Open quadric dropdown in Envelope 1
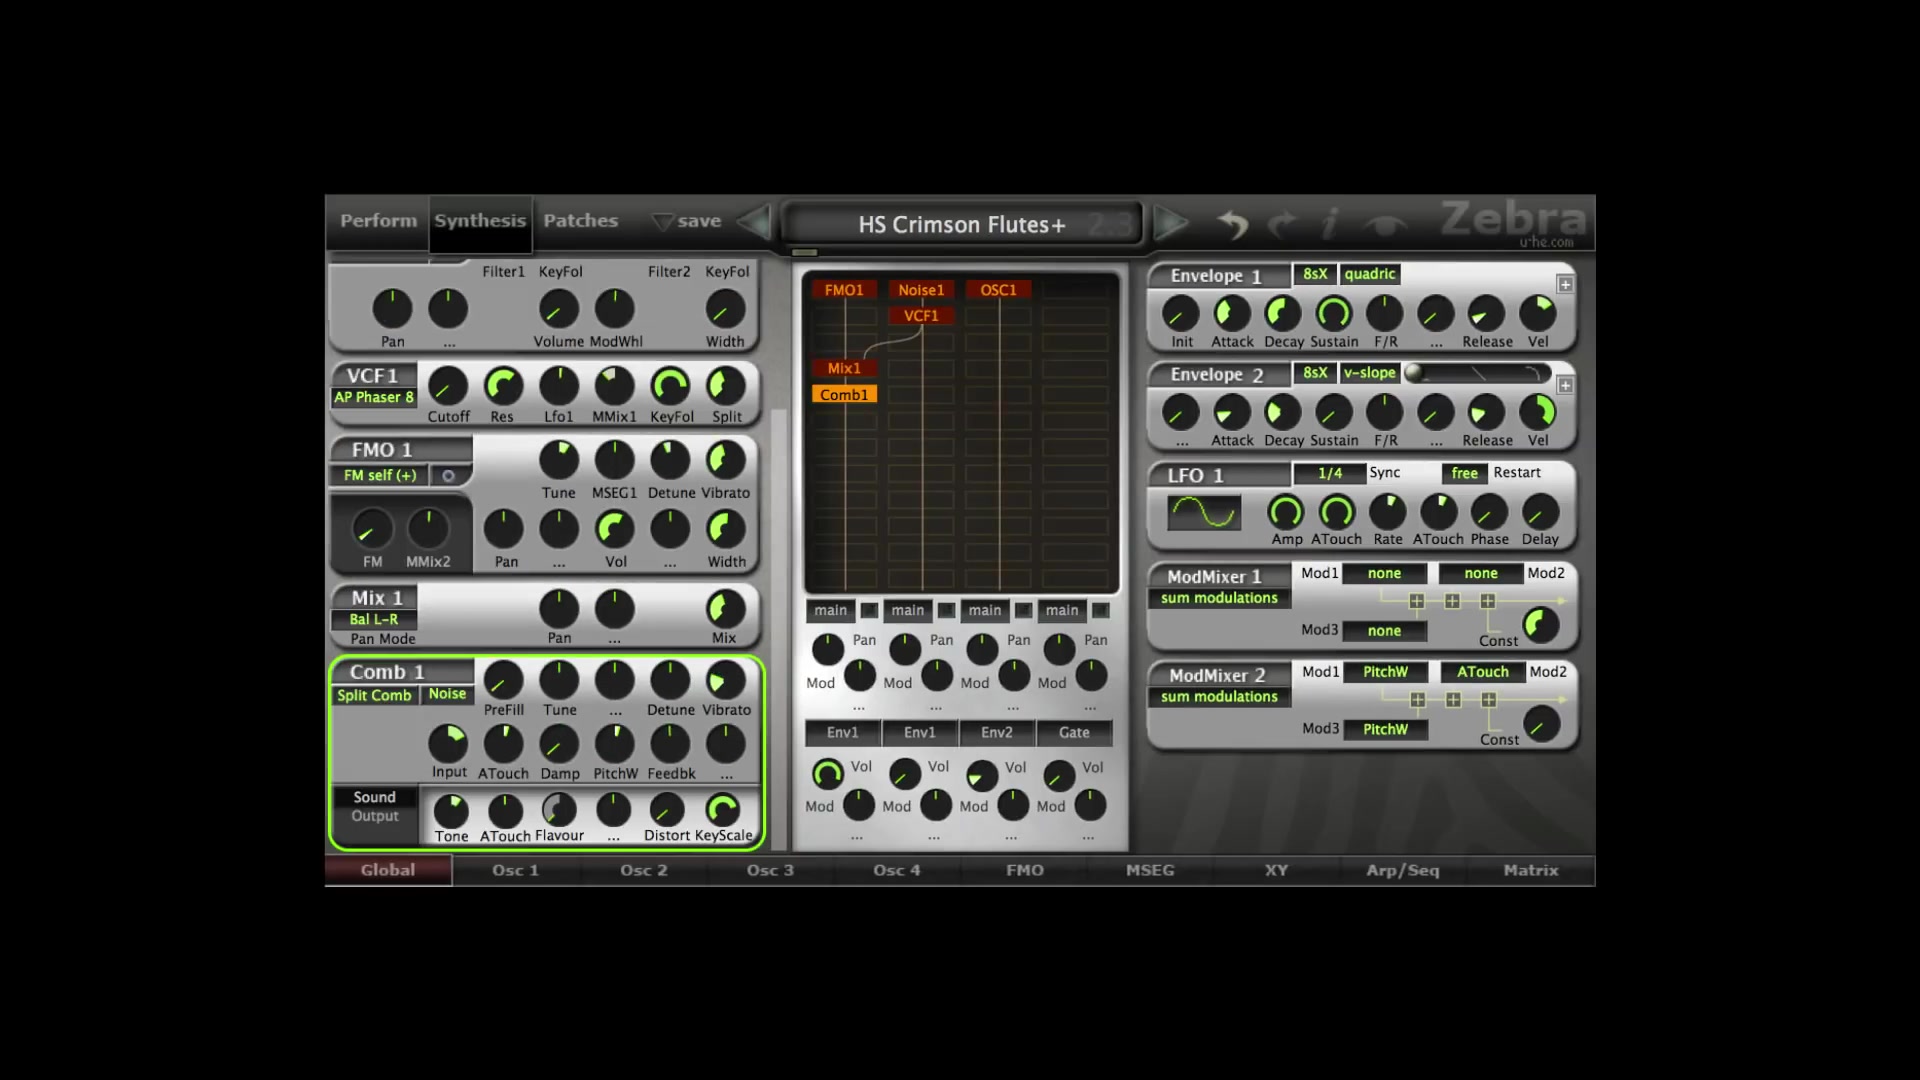 (x=1369, y=274)
